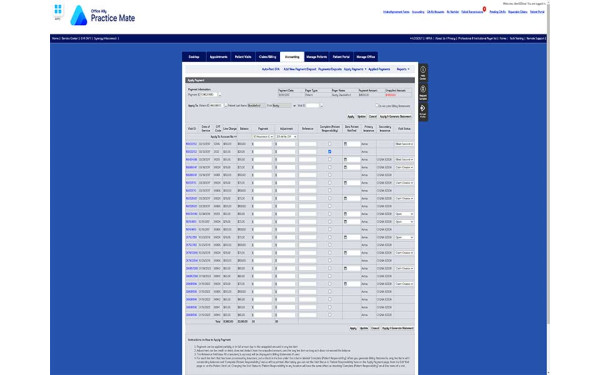Click the Add New Payment/Deposit link
This screenshot has width=600, height=375.
point(300,69)
